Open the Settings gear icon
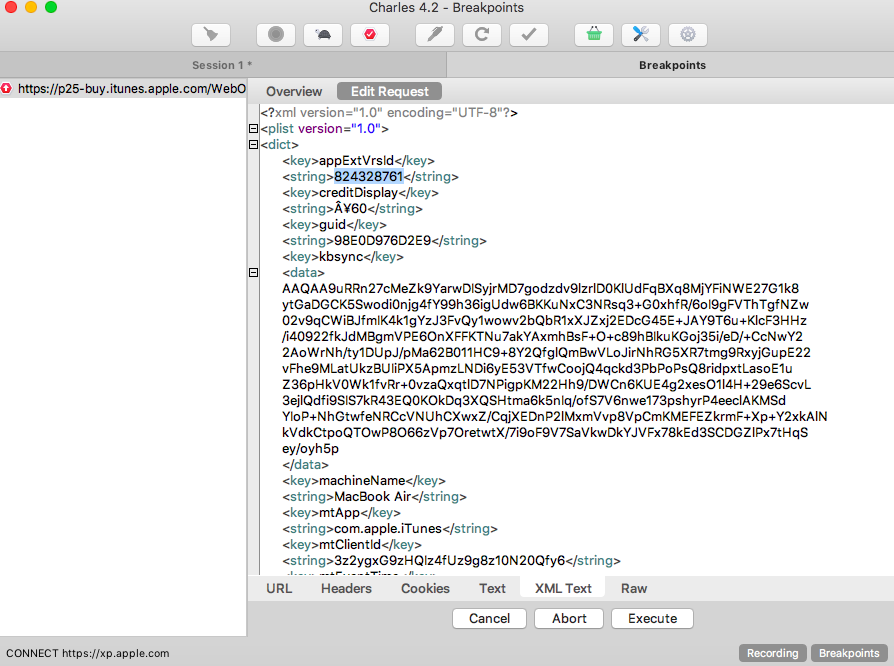 (688, 35)
